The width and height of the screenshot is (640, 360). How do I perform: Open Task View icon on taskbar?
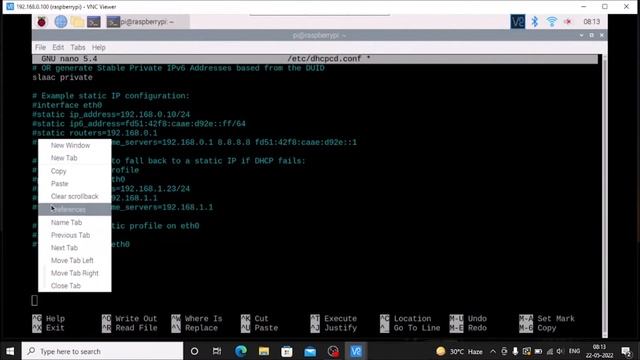click(x=217, y=351)
